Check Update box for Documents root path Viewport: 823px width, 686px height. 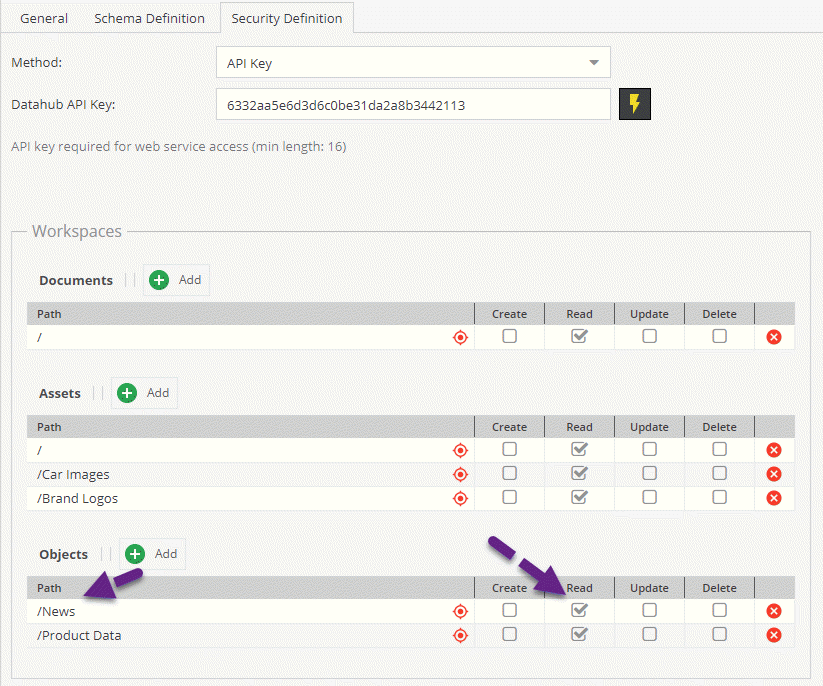pyautogui.click(x=649, y=336)
